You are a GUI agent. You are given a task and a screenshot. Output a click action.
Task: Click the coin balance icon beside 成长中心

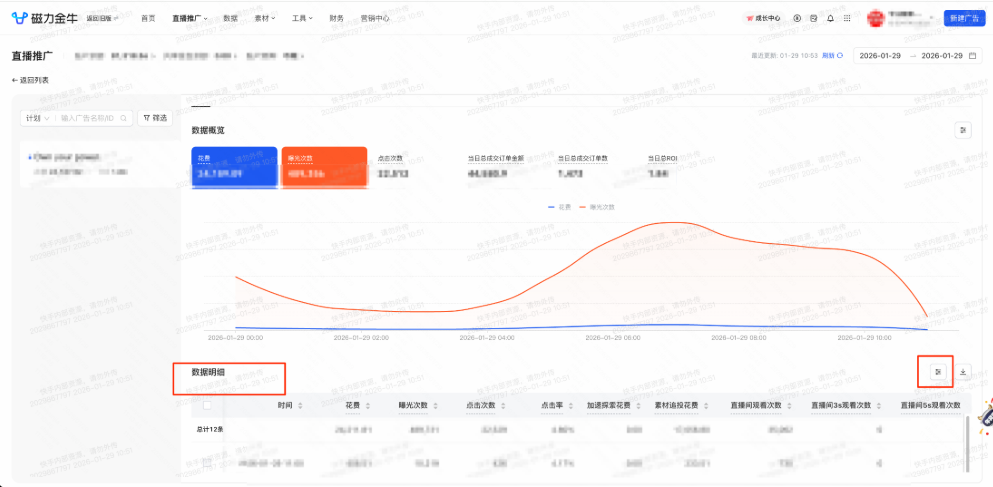point(797,18)
